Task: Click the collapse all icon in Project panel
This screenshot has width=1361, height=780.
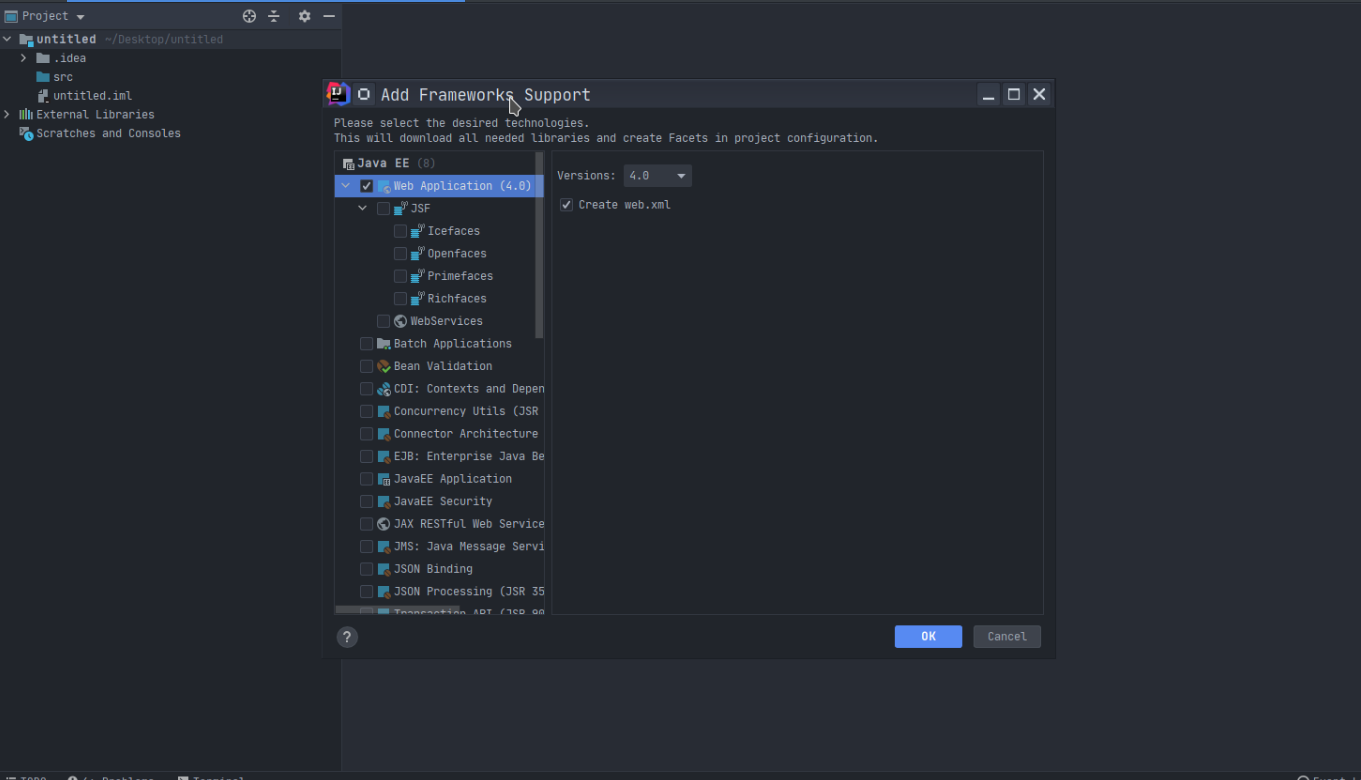Action: point(274,16)
